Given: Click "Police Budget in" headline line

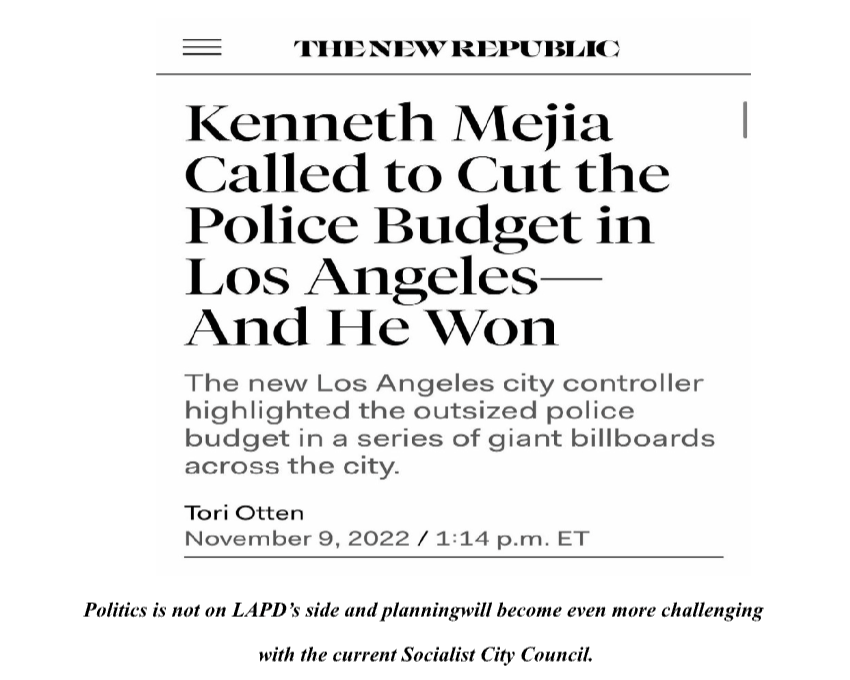Looking at the screenshot, I should click(x=419, y=226).
